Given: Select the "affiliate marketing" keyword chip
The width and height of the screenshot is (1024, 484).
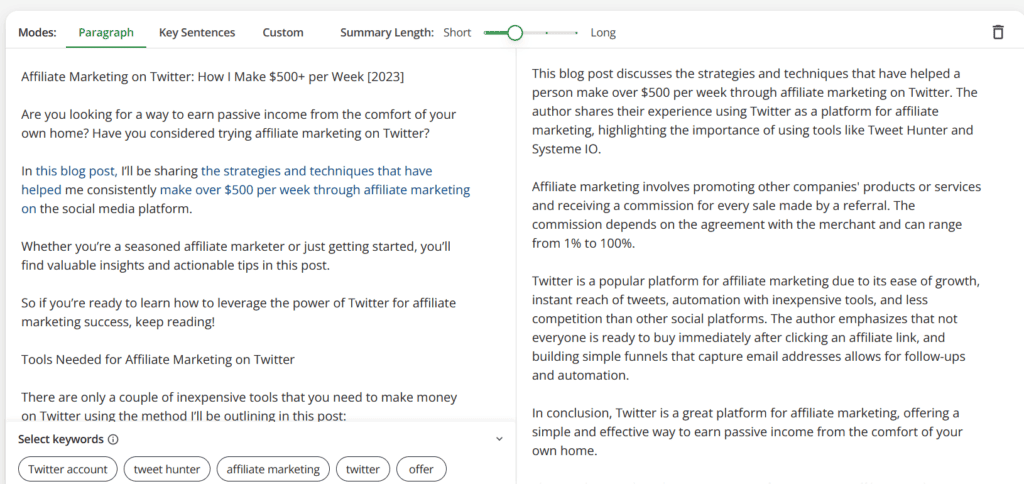Looking at the screenshot, I should [x=273, y=469].
